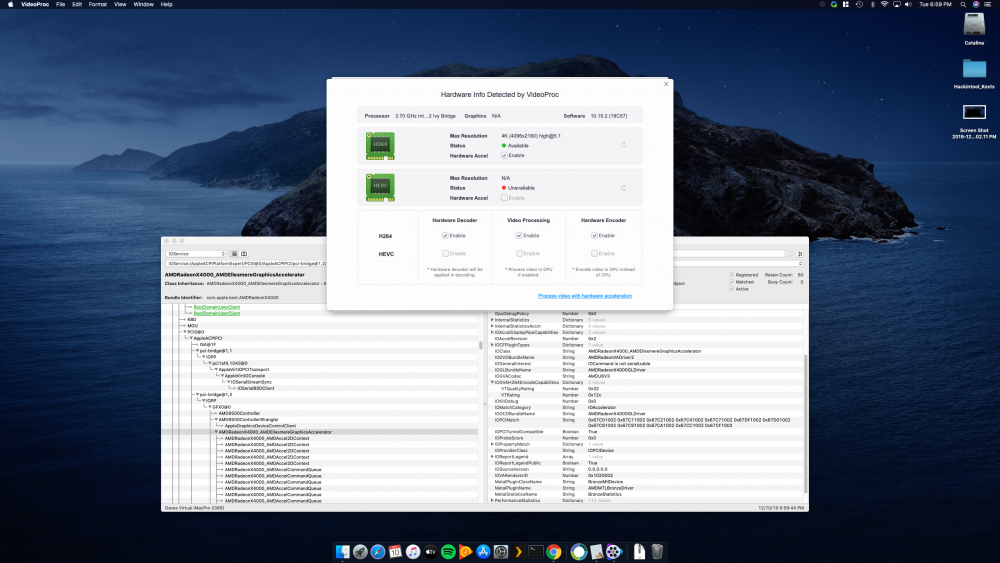Collapse the AppleACPIPCI tree node
Screen dimensions: 1000x563
191,339
